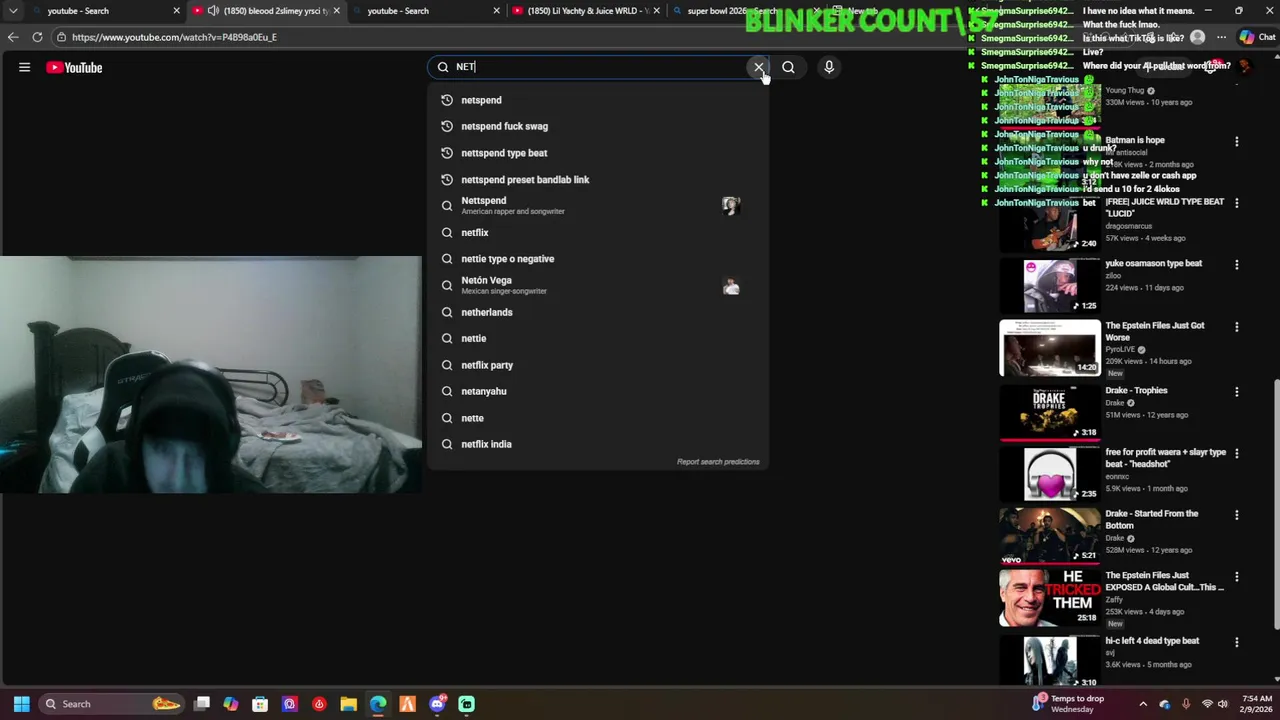Viewport: 1280px width, 720px height.
Task: Open Windows Start menu
Action: (21, 704)
